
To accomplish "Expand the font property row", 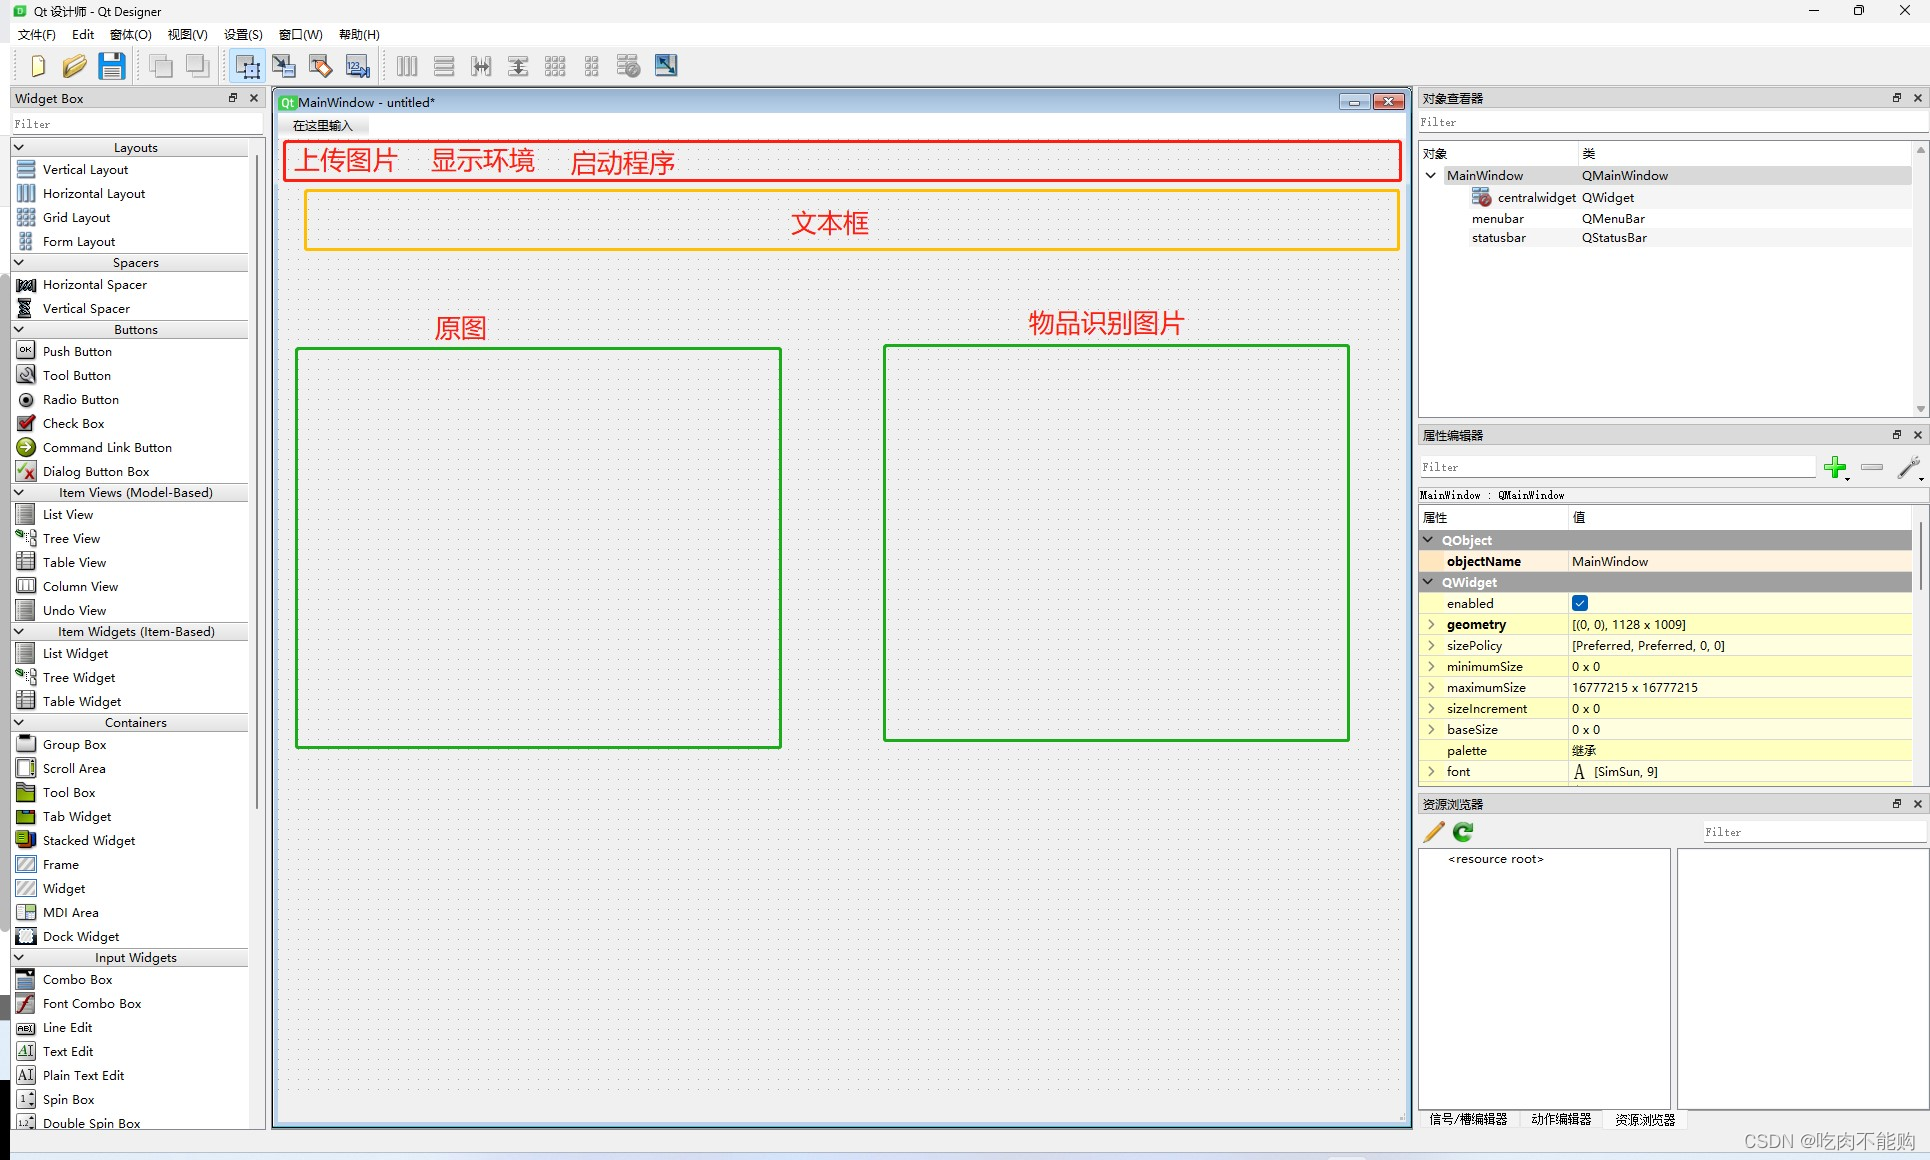I will click(1431, 771).
